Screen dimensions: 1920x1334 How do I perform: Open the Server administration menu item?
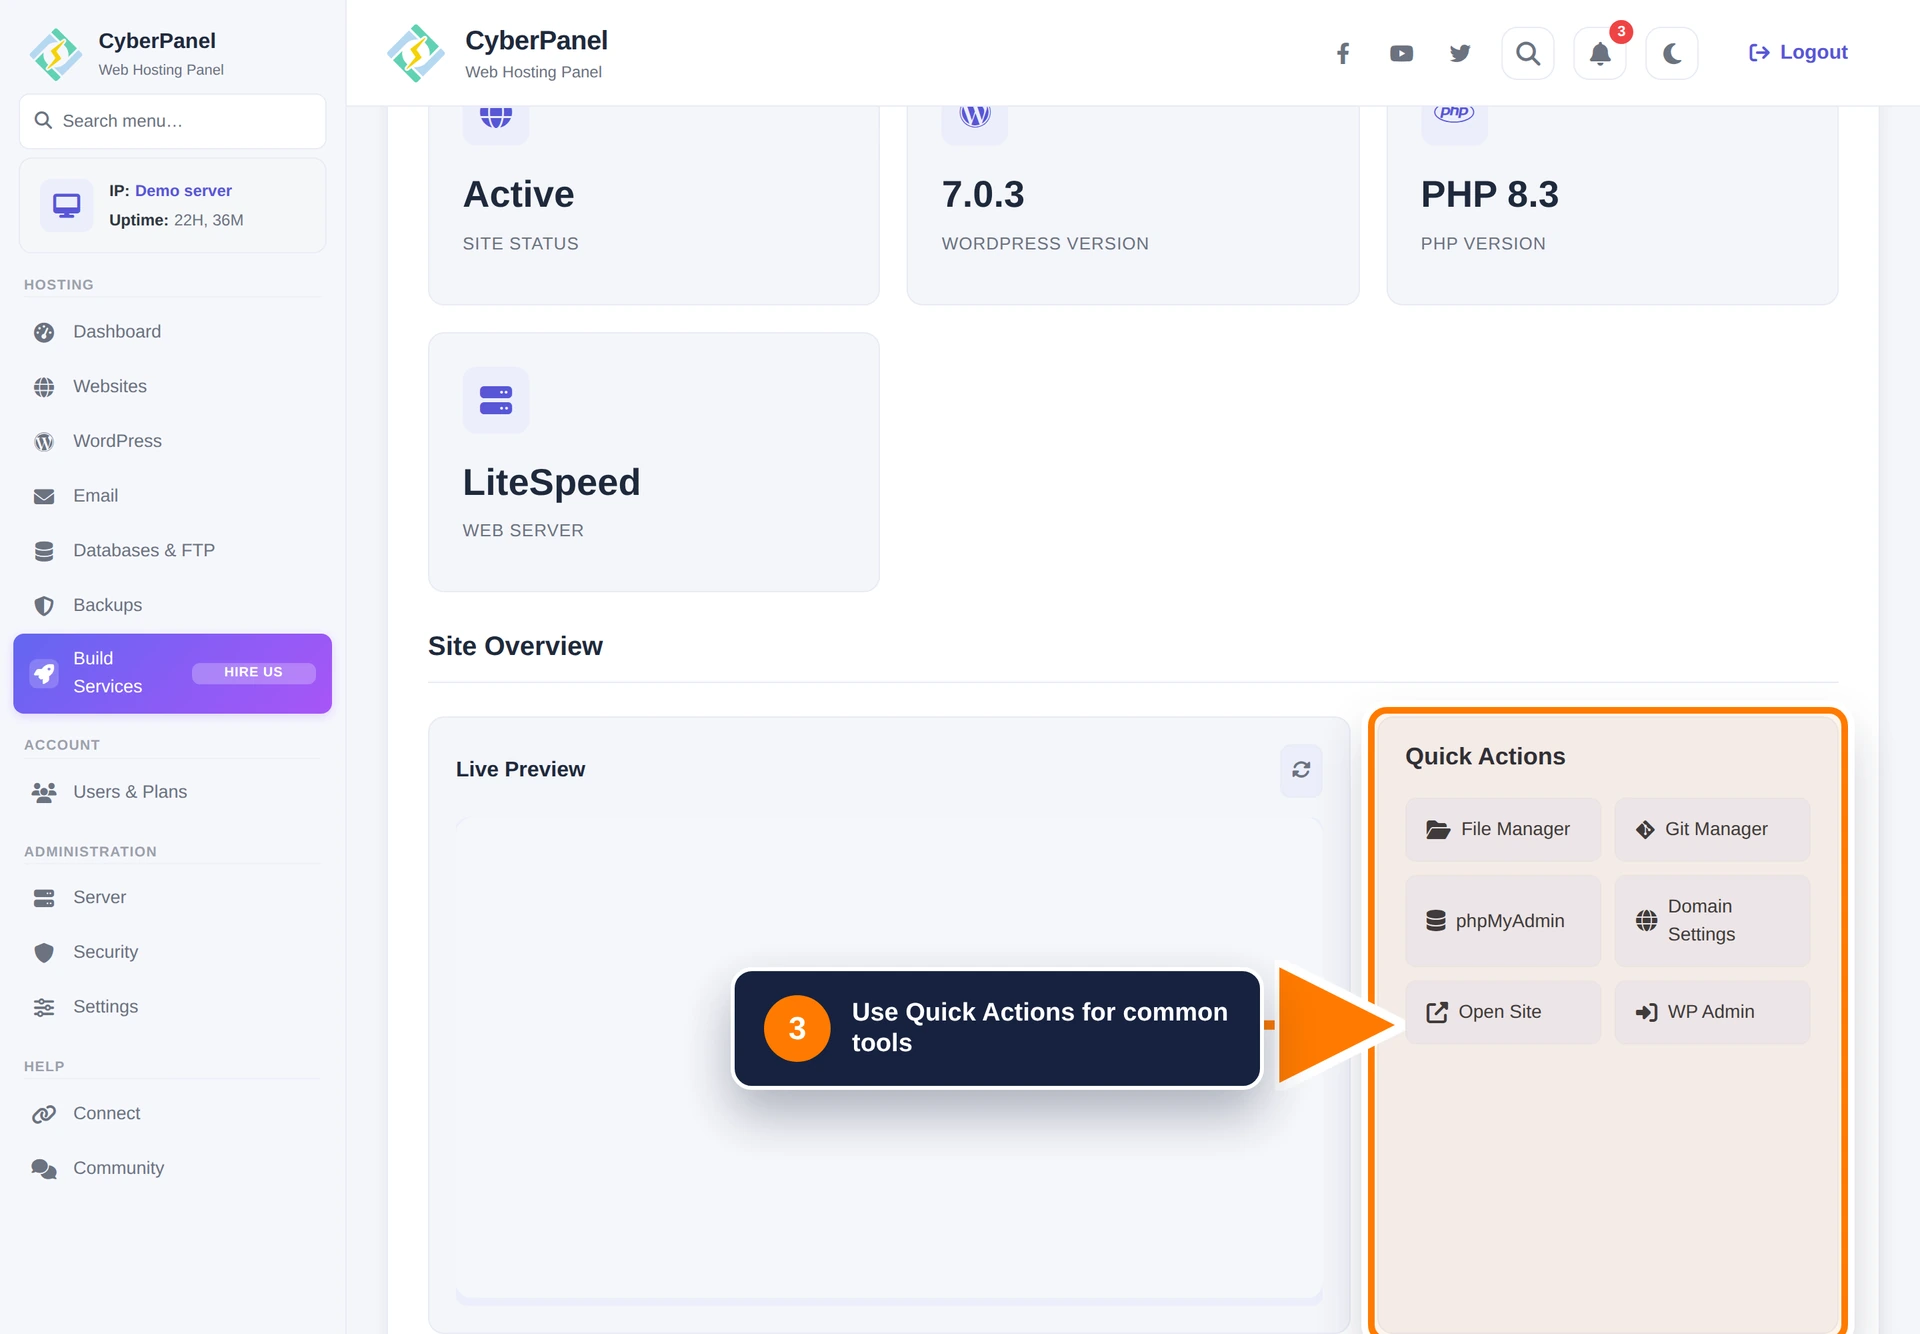[173, 898]
